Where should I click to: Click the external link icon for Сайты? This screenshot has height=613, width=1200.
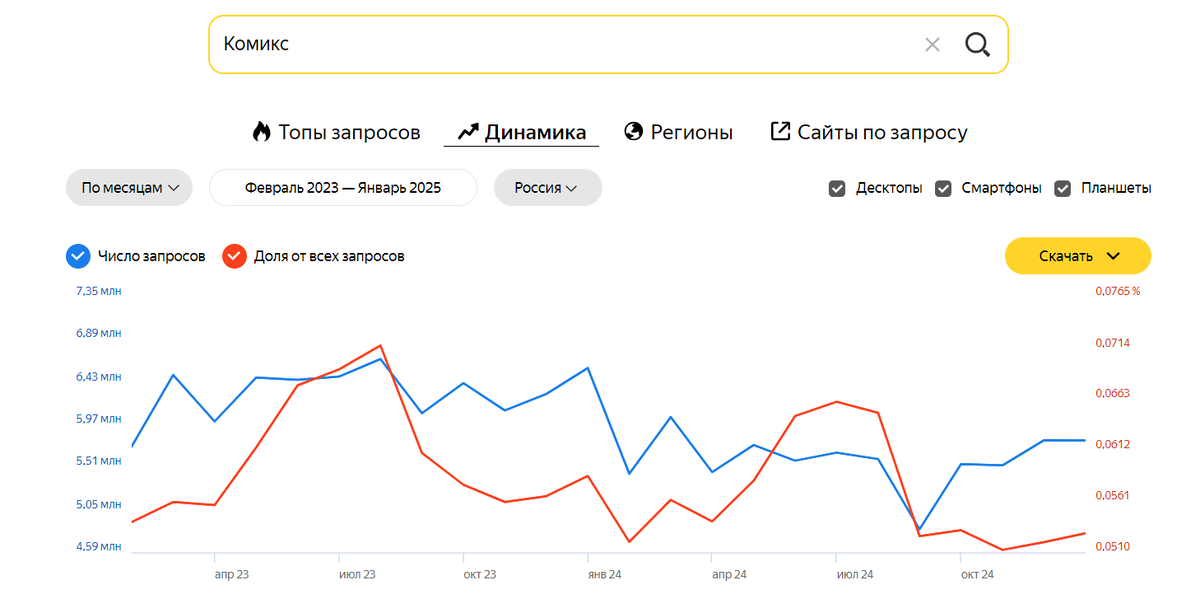[x=780, y=132]
